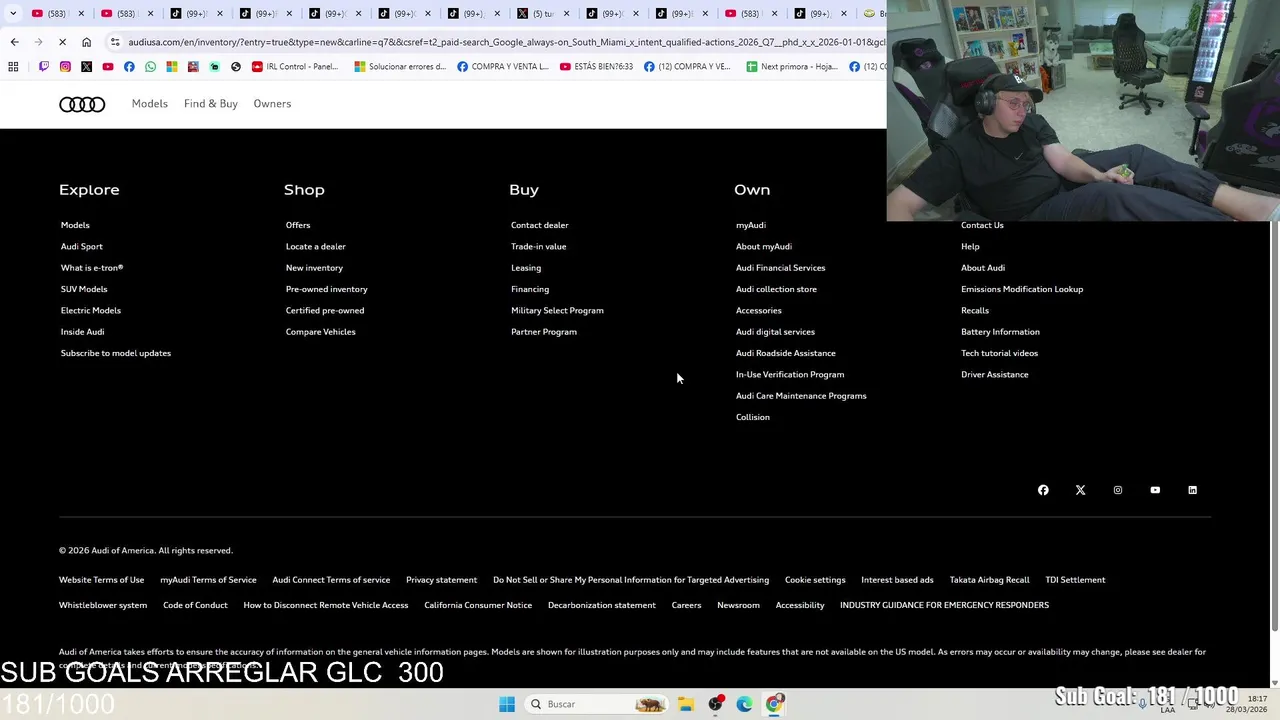Viewport: 1280px width, 720px height.
Task: Open Windows Start menu
Action: click(507, 704)
